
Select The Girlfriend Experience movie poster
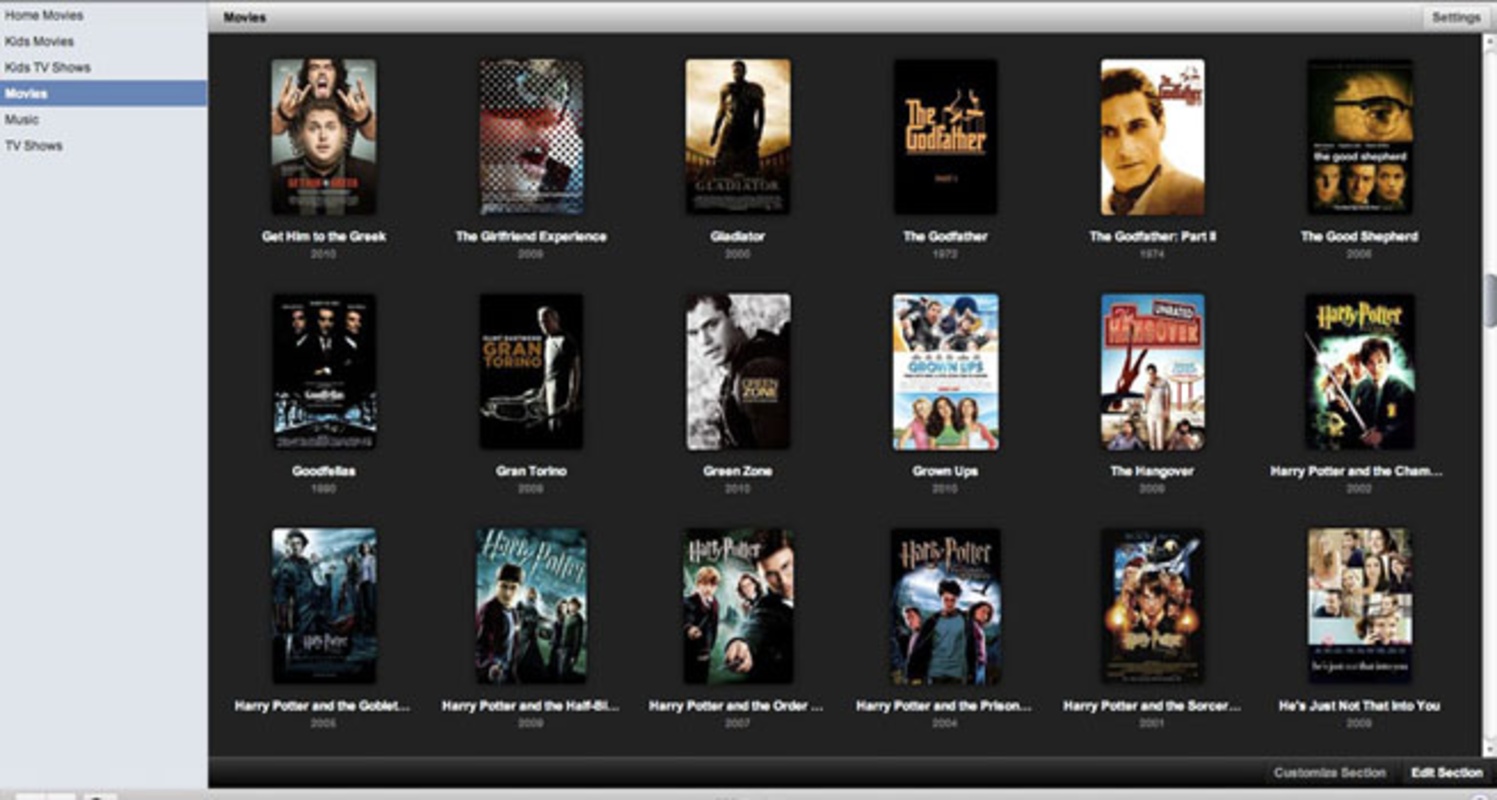[x=531, y=136]
